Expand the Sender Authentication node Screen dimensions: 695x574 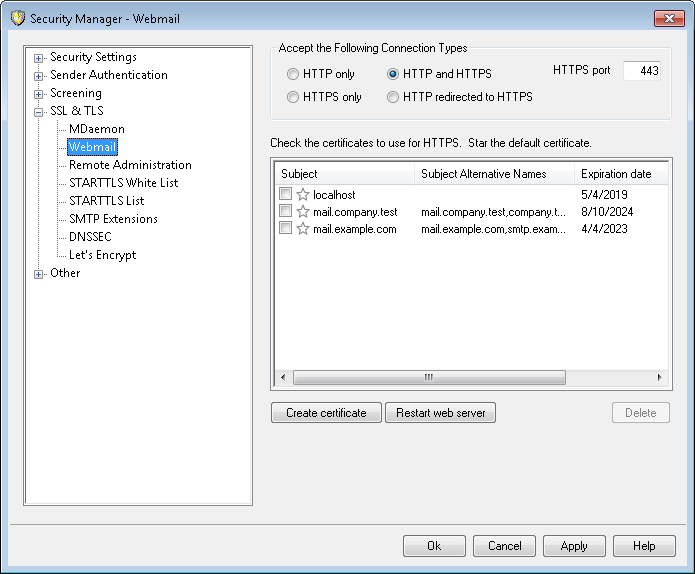[39, 76]
